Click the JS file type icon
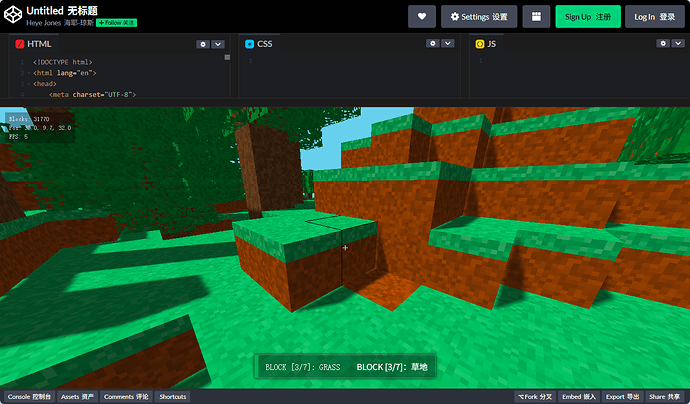Image resolution: width=690 pixels, height=404 pixels. pyautogui.click(x=480, y=44)
